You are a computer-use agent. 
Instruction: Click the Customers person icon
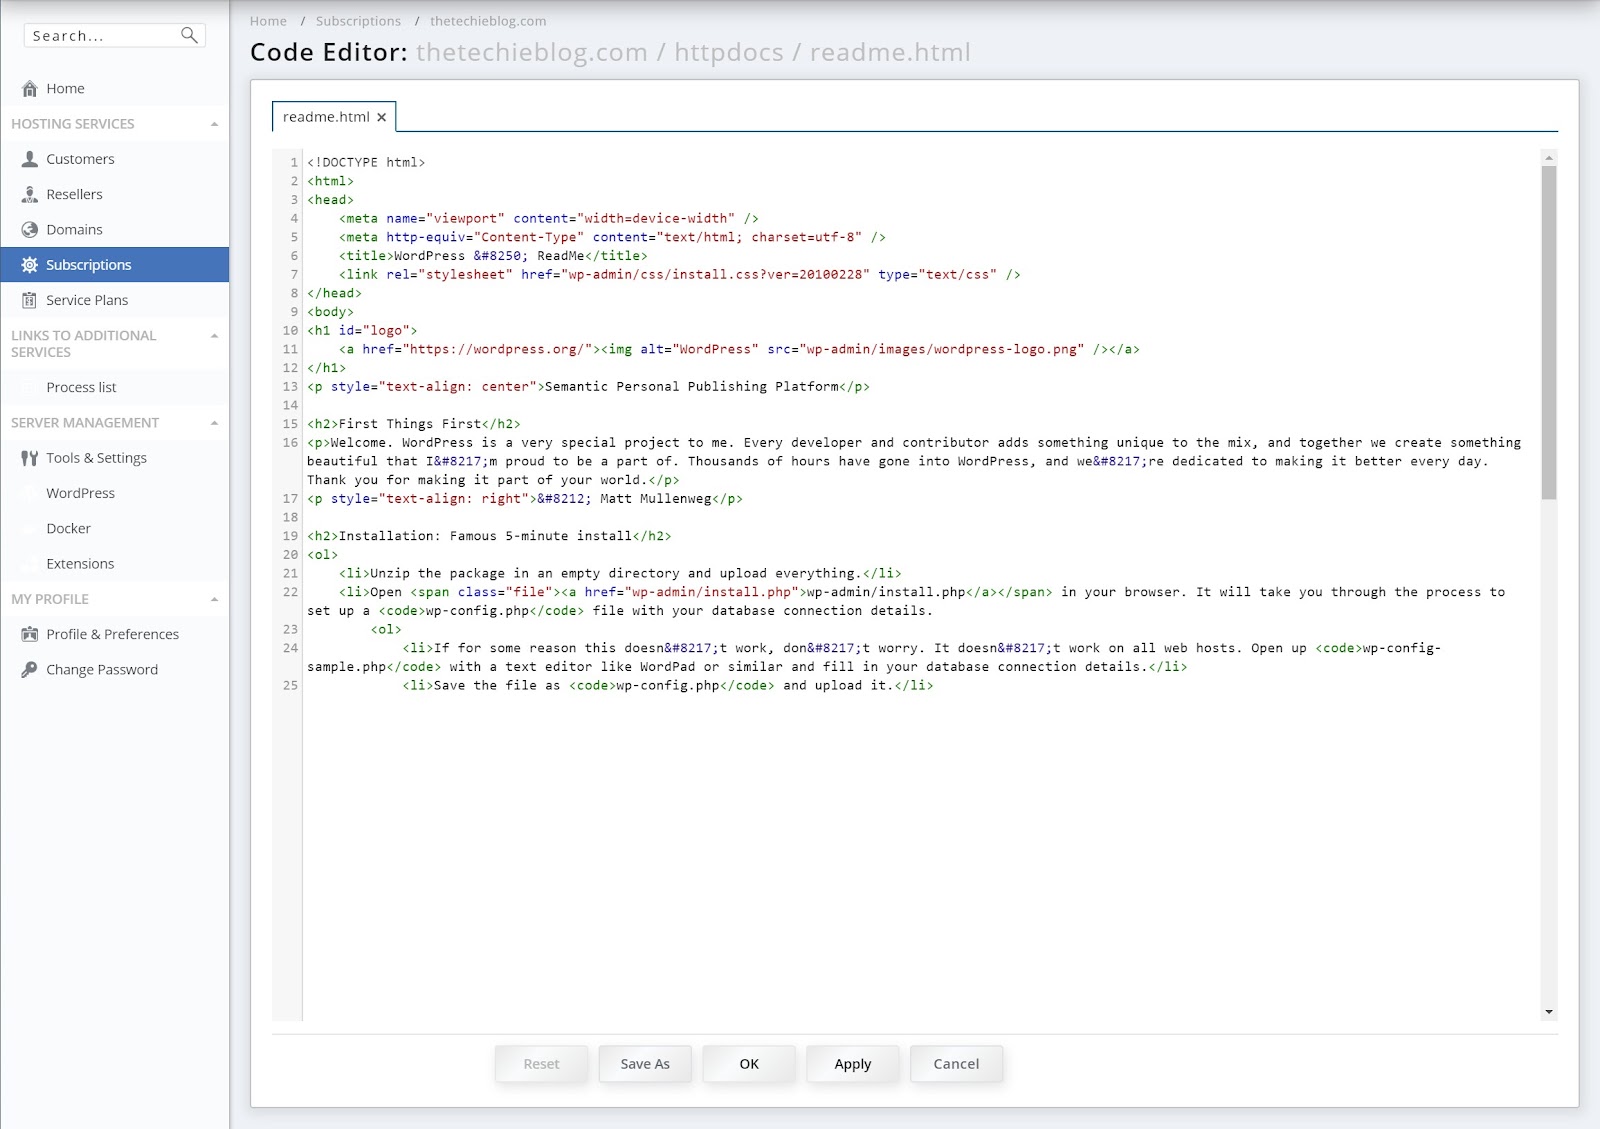tap(30, 159)
